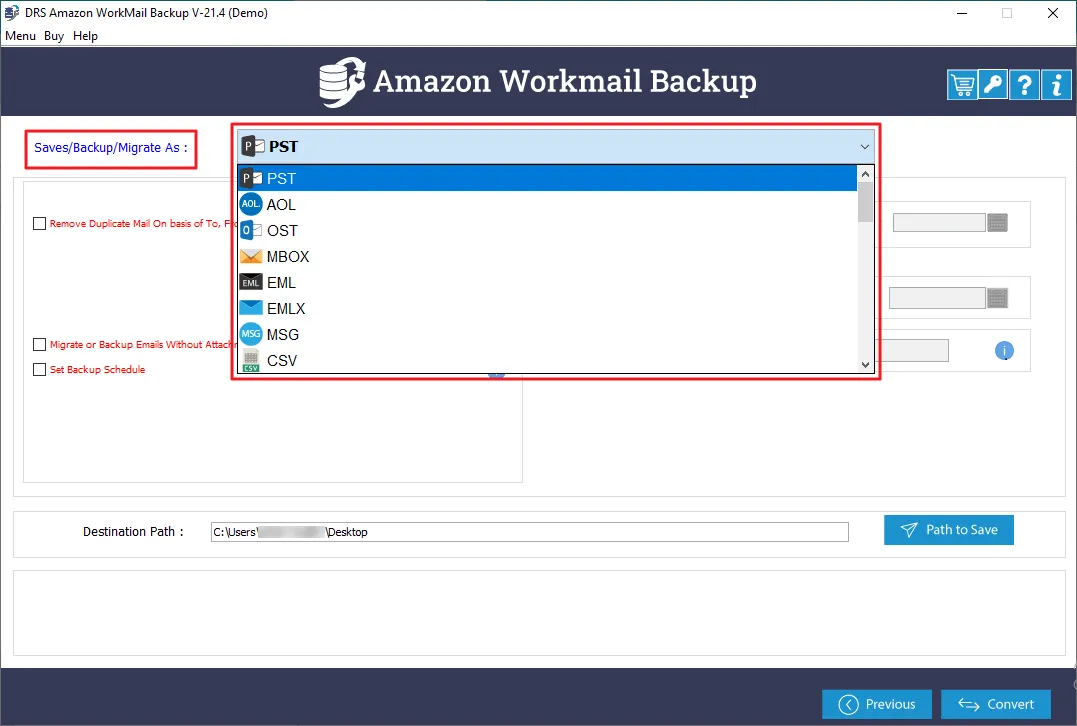Open the question mark help icon
Viewport: 1077px width, 726px height.
tap(1024, 85)
